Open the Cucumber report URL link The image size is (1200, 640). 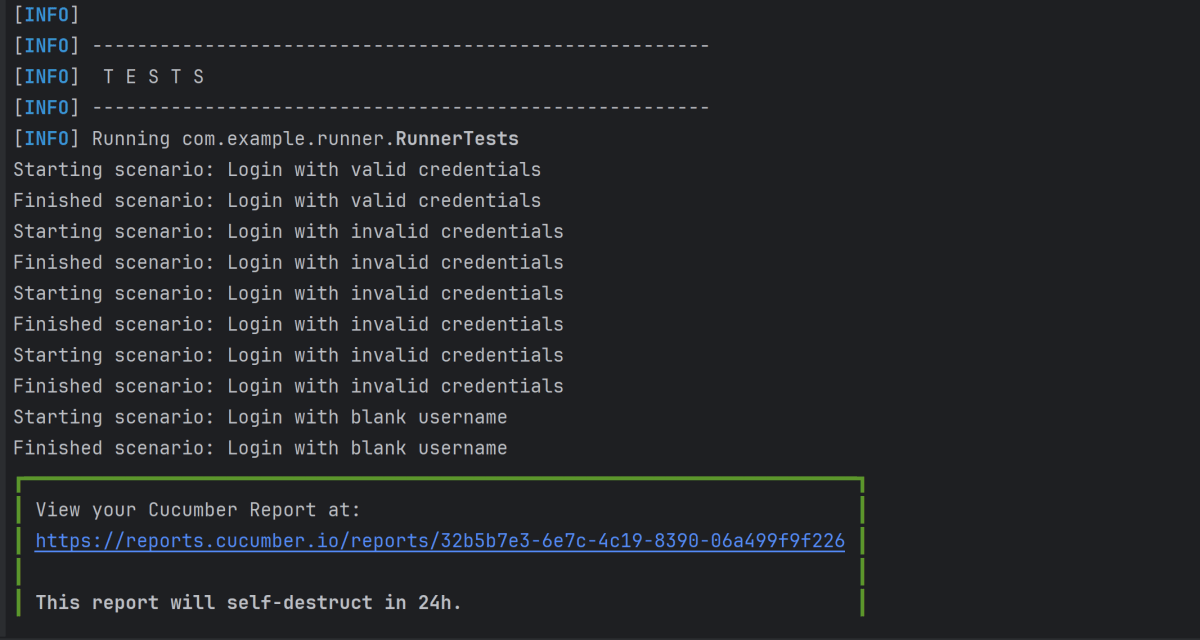point(300,541)
